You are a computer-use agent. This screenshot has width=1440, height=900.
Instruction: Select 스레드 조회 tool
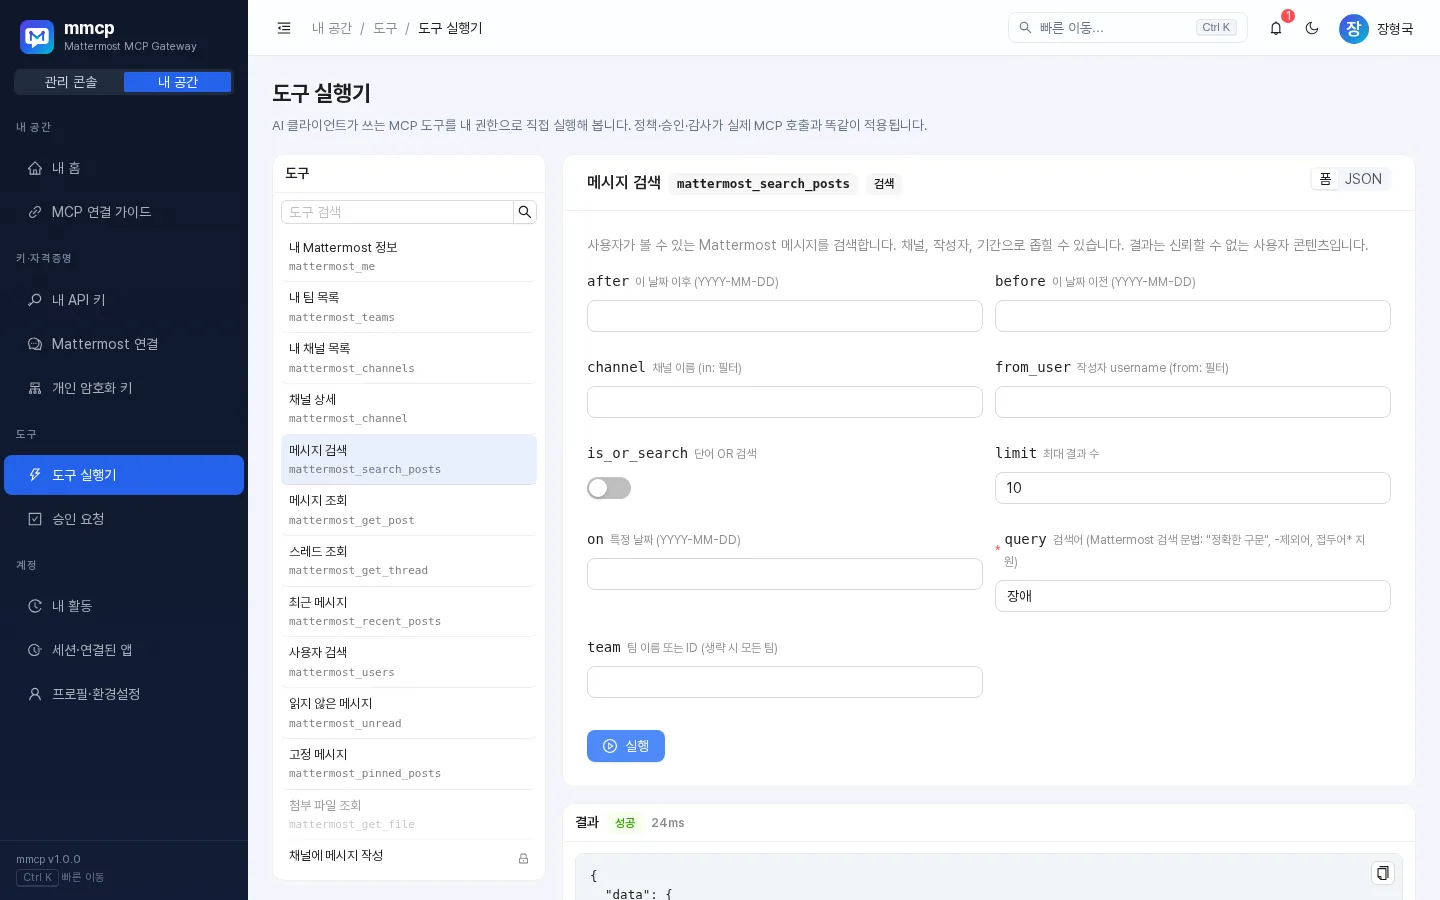[409, 560]
